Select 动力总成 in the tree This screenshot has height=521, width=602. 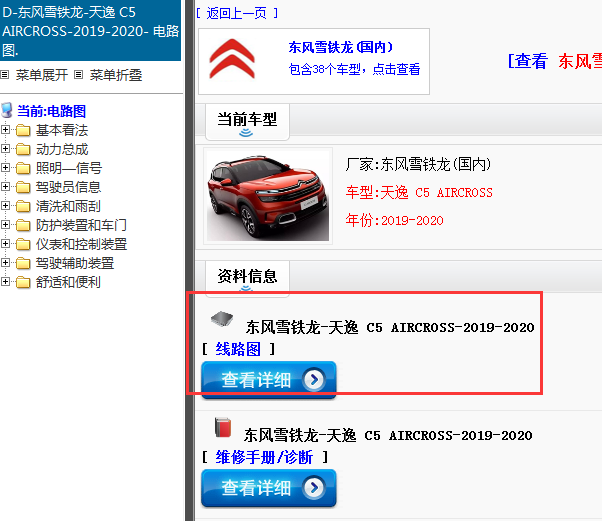click(62, 149)
